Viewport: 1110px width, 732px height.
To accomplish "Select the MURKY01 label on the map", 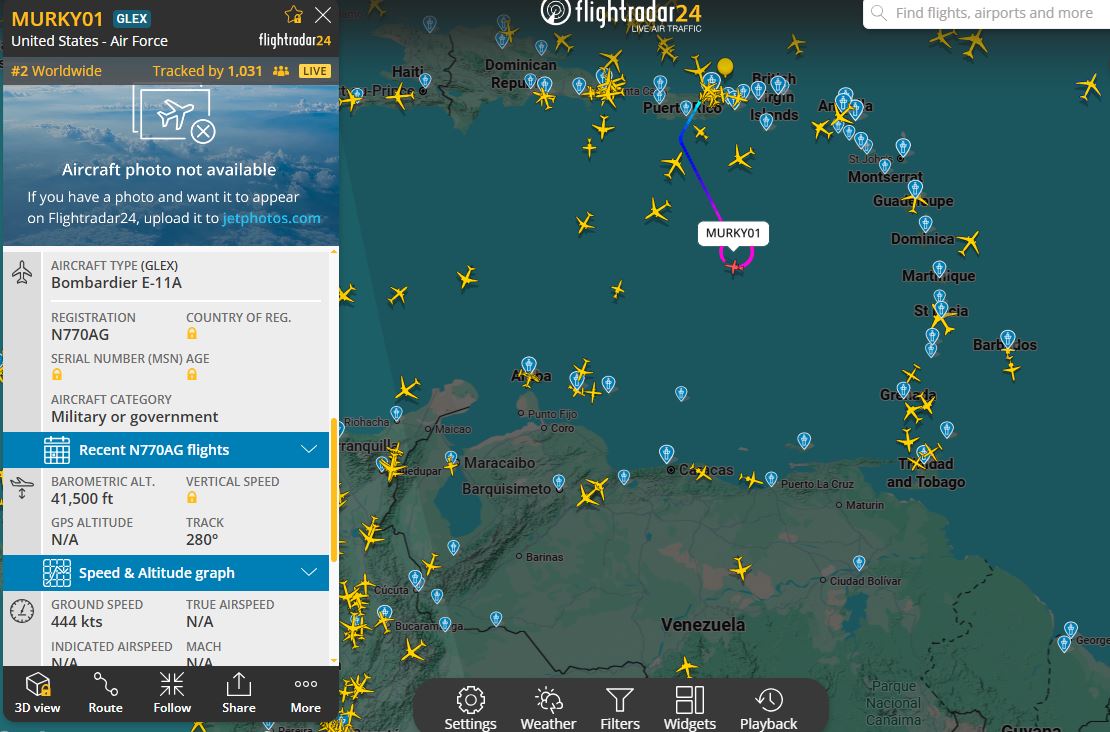I will click(733, 233).
